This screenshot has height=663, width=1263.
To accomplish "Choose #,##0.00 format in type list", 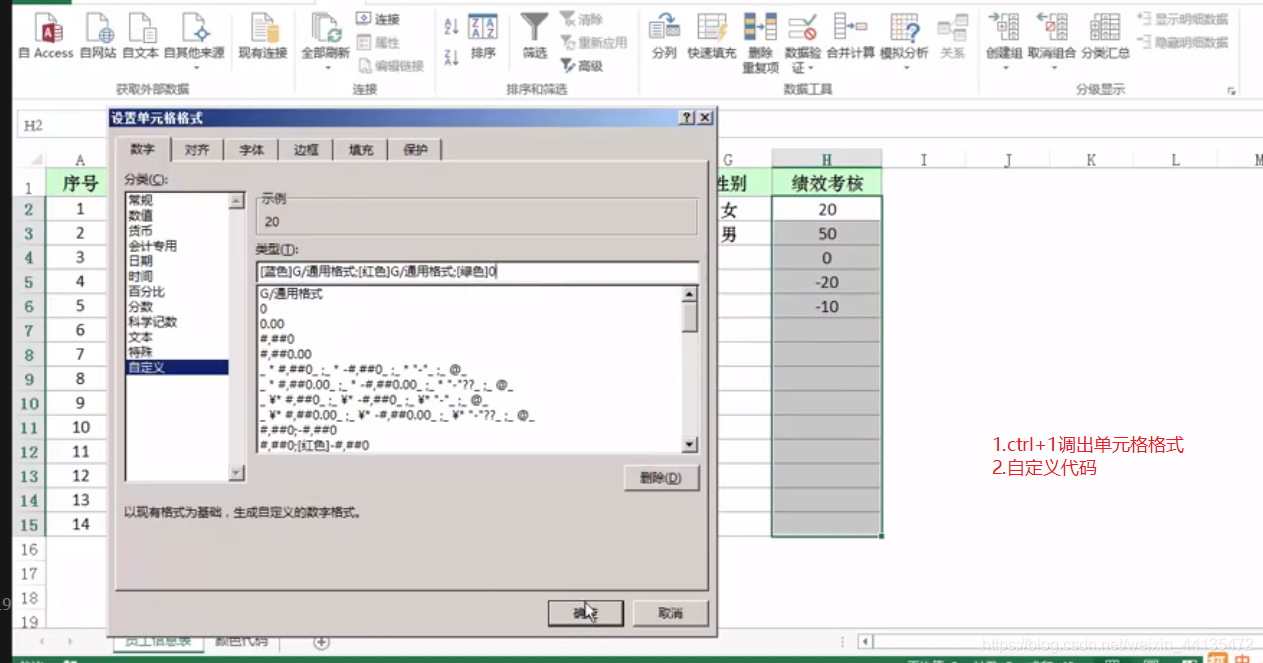I will 469,354.
